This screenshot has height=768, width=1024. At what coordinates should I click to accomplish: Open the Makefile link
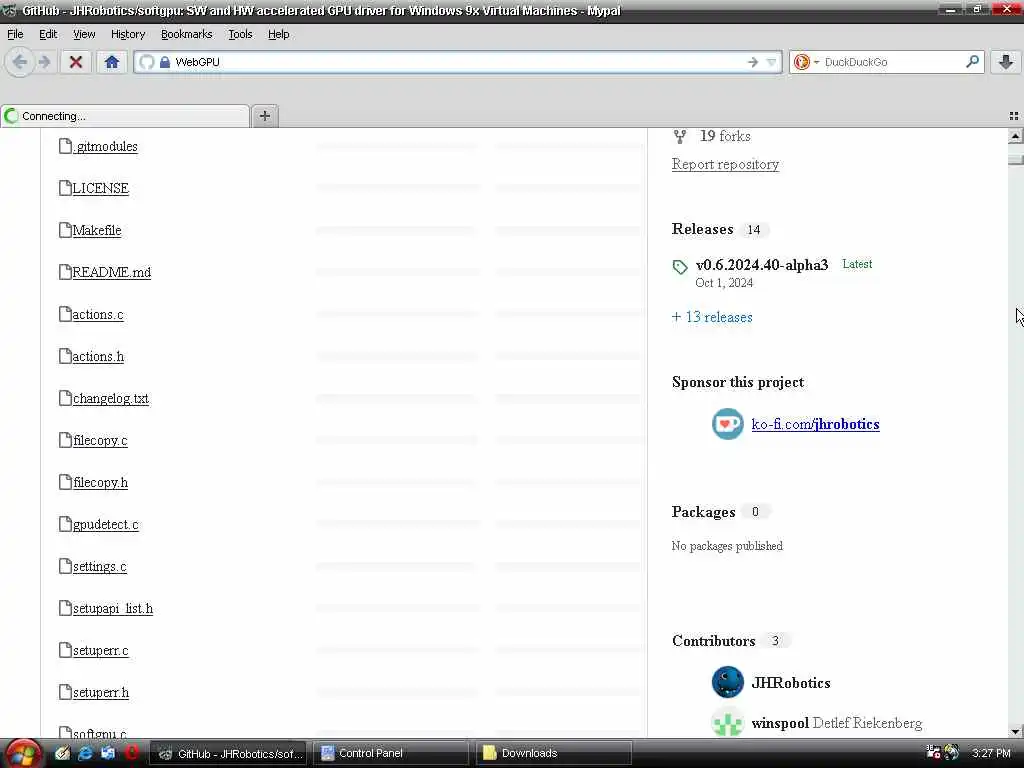pos(97,230)
